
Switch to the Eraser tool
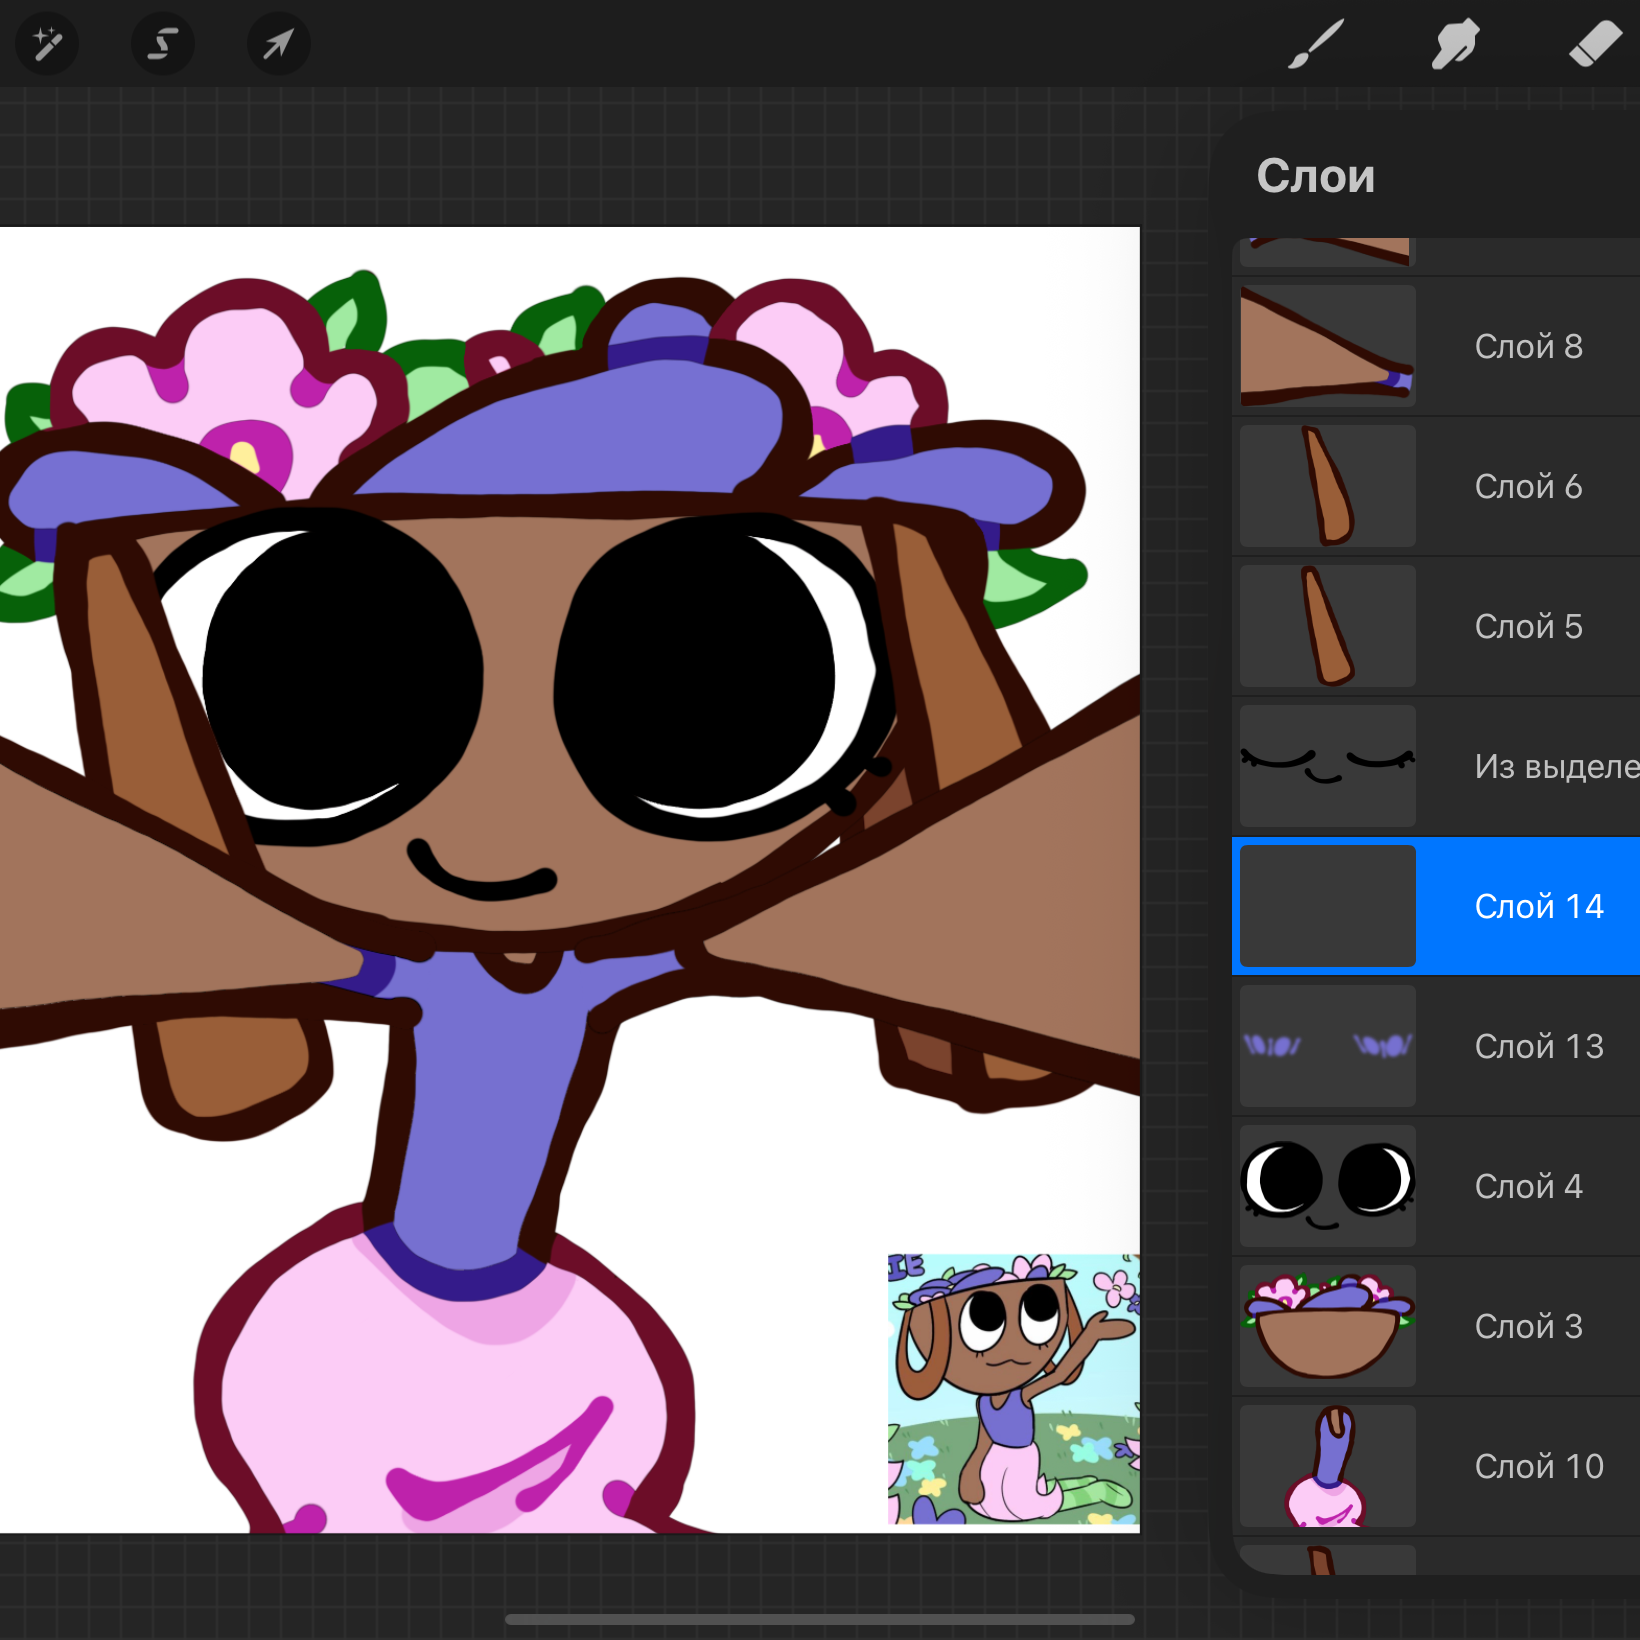point(1595,45)
